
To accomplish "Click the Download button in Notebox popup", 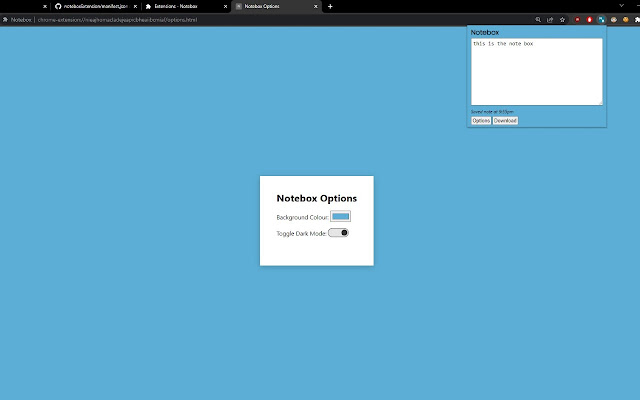I will (505, 121).
